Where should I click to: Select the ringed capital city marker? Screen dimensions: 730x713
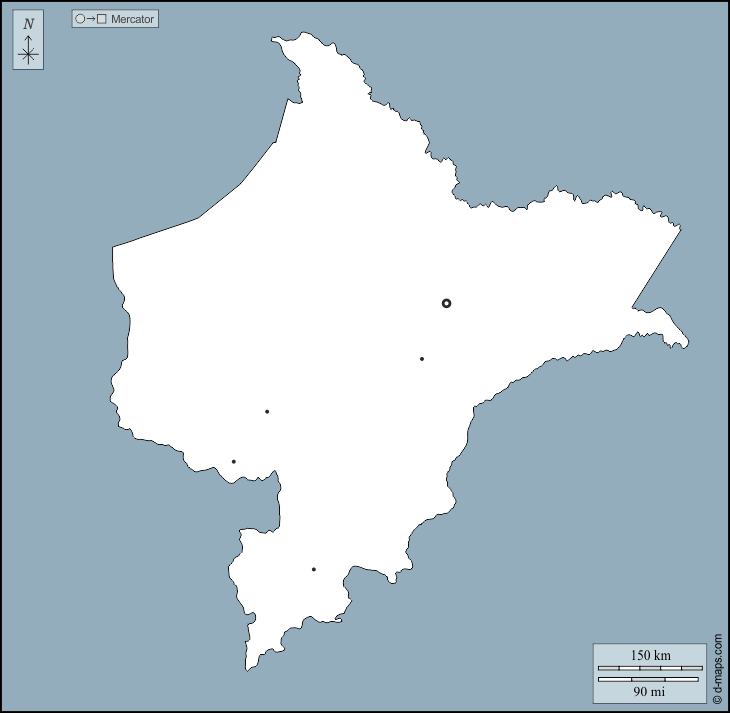coord(446,303)
